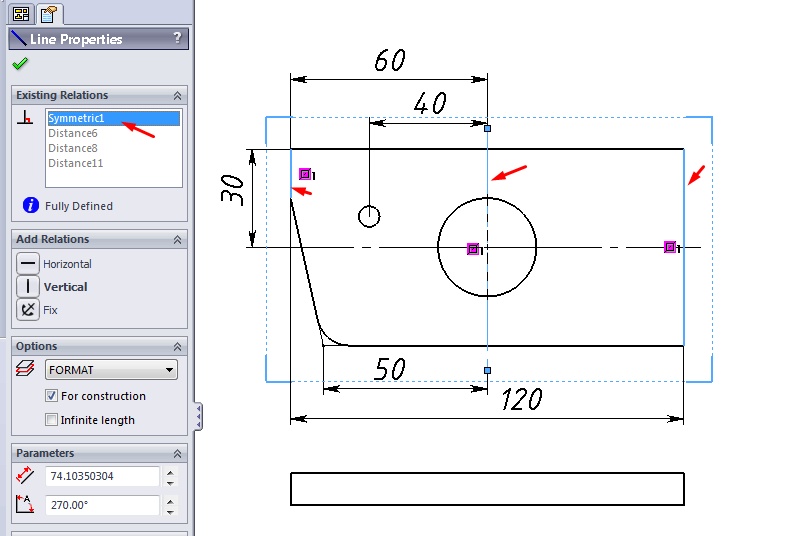Image resolution: width=785 pixels, height=536 pixels.
Task: Select the 40 dimension in the drawing
Action: pos(430,103)
